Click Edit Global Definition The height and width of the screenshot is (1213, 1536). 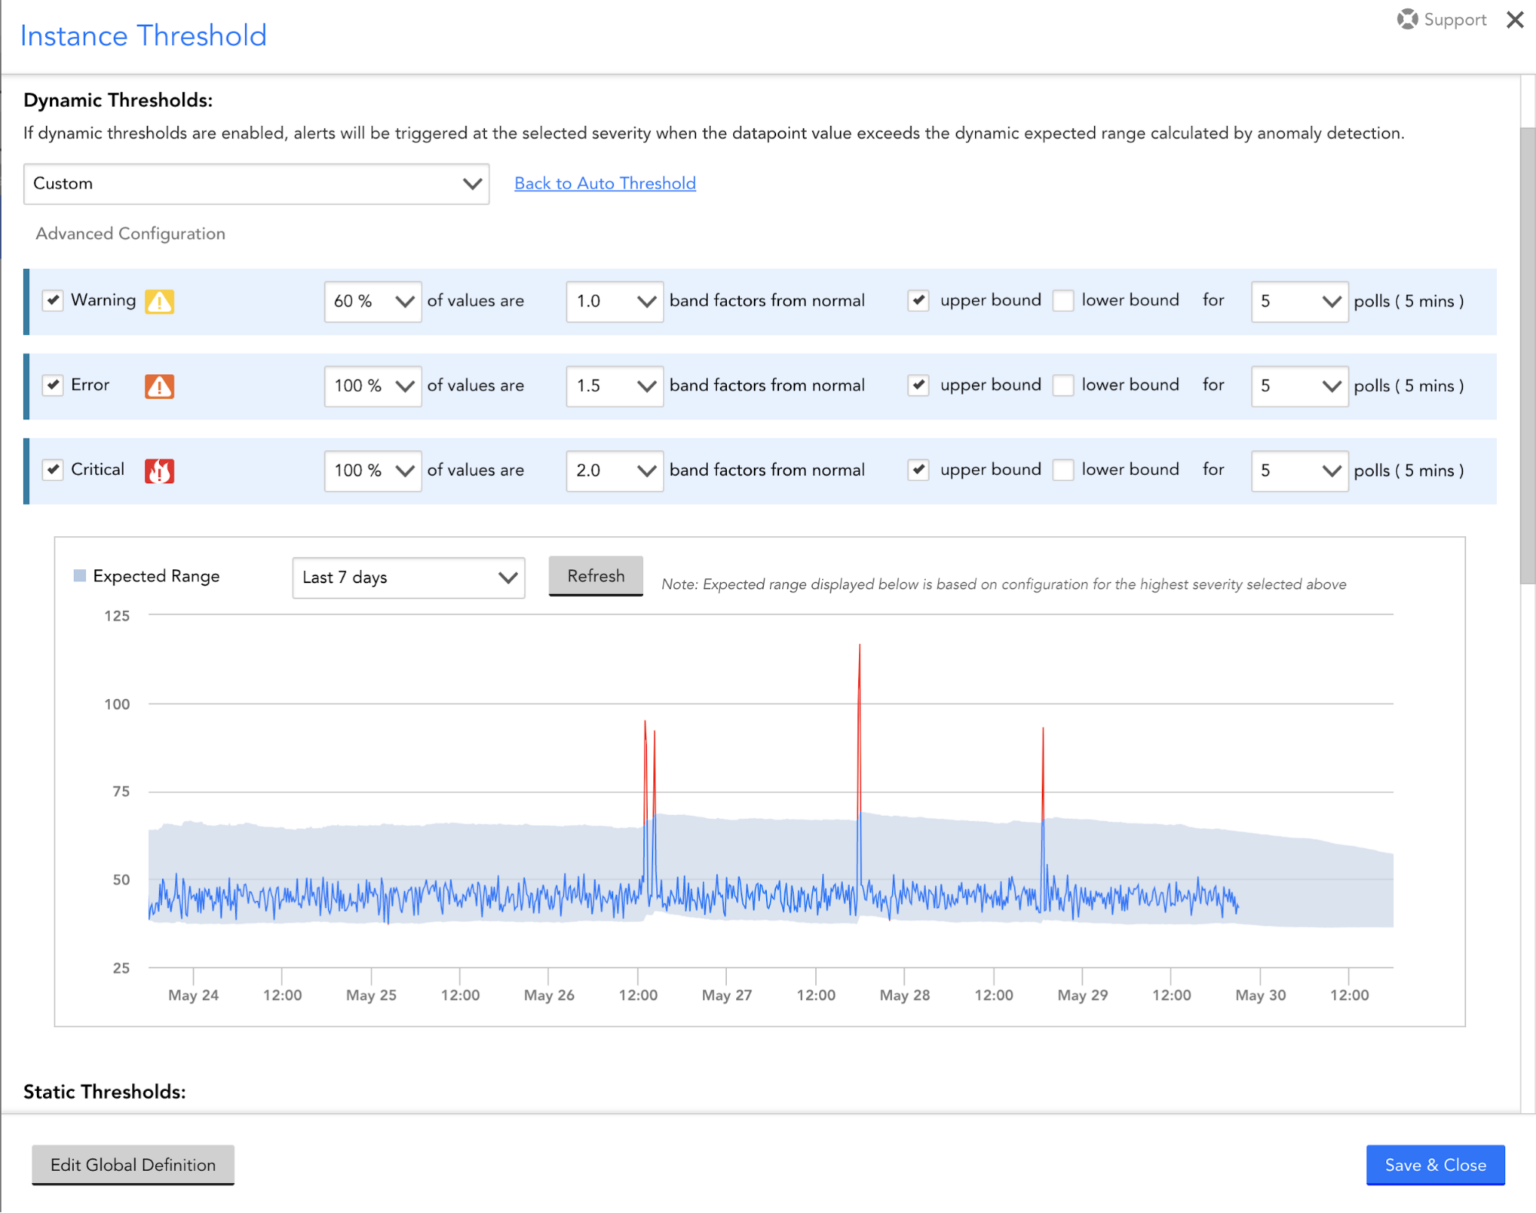(133, 1165)
